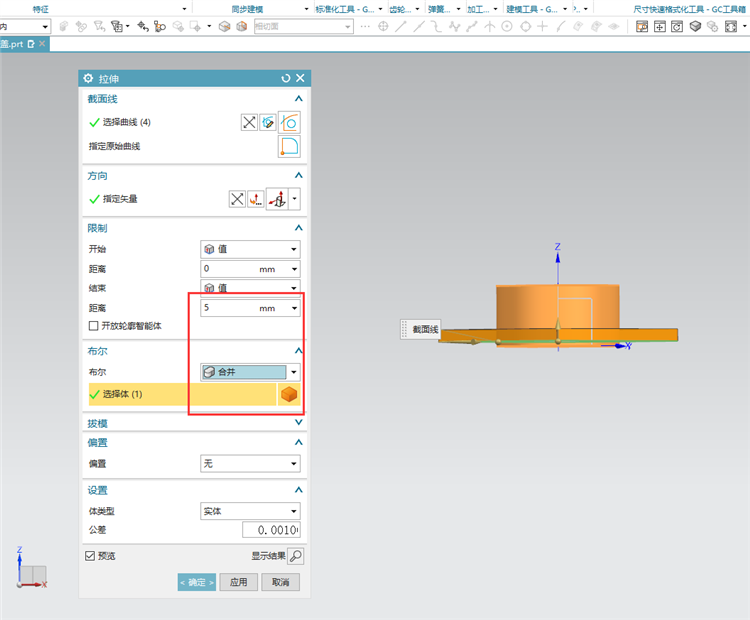
Task: Open the vector dialog icon in 方向 section
Action: (x=255, y=199)
